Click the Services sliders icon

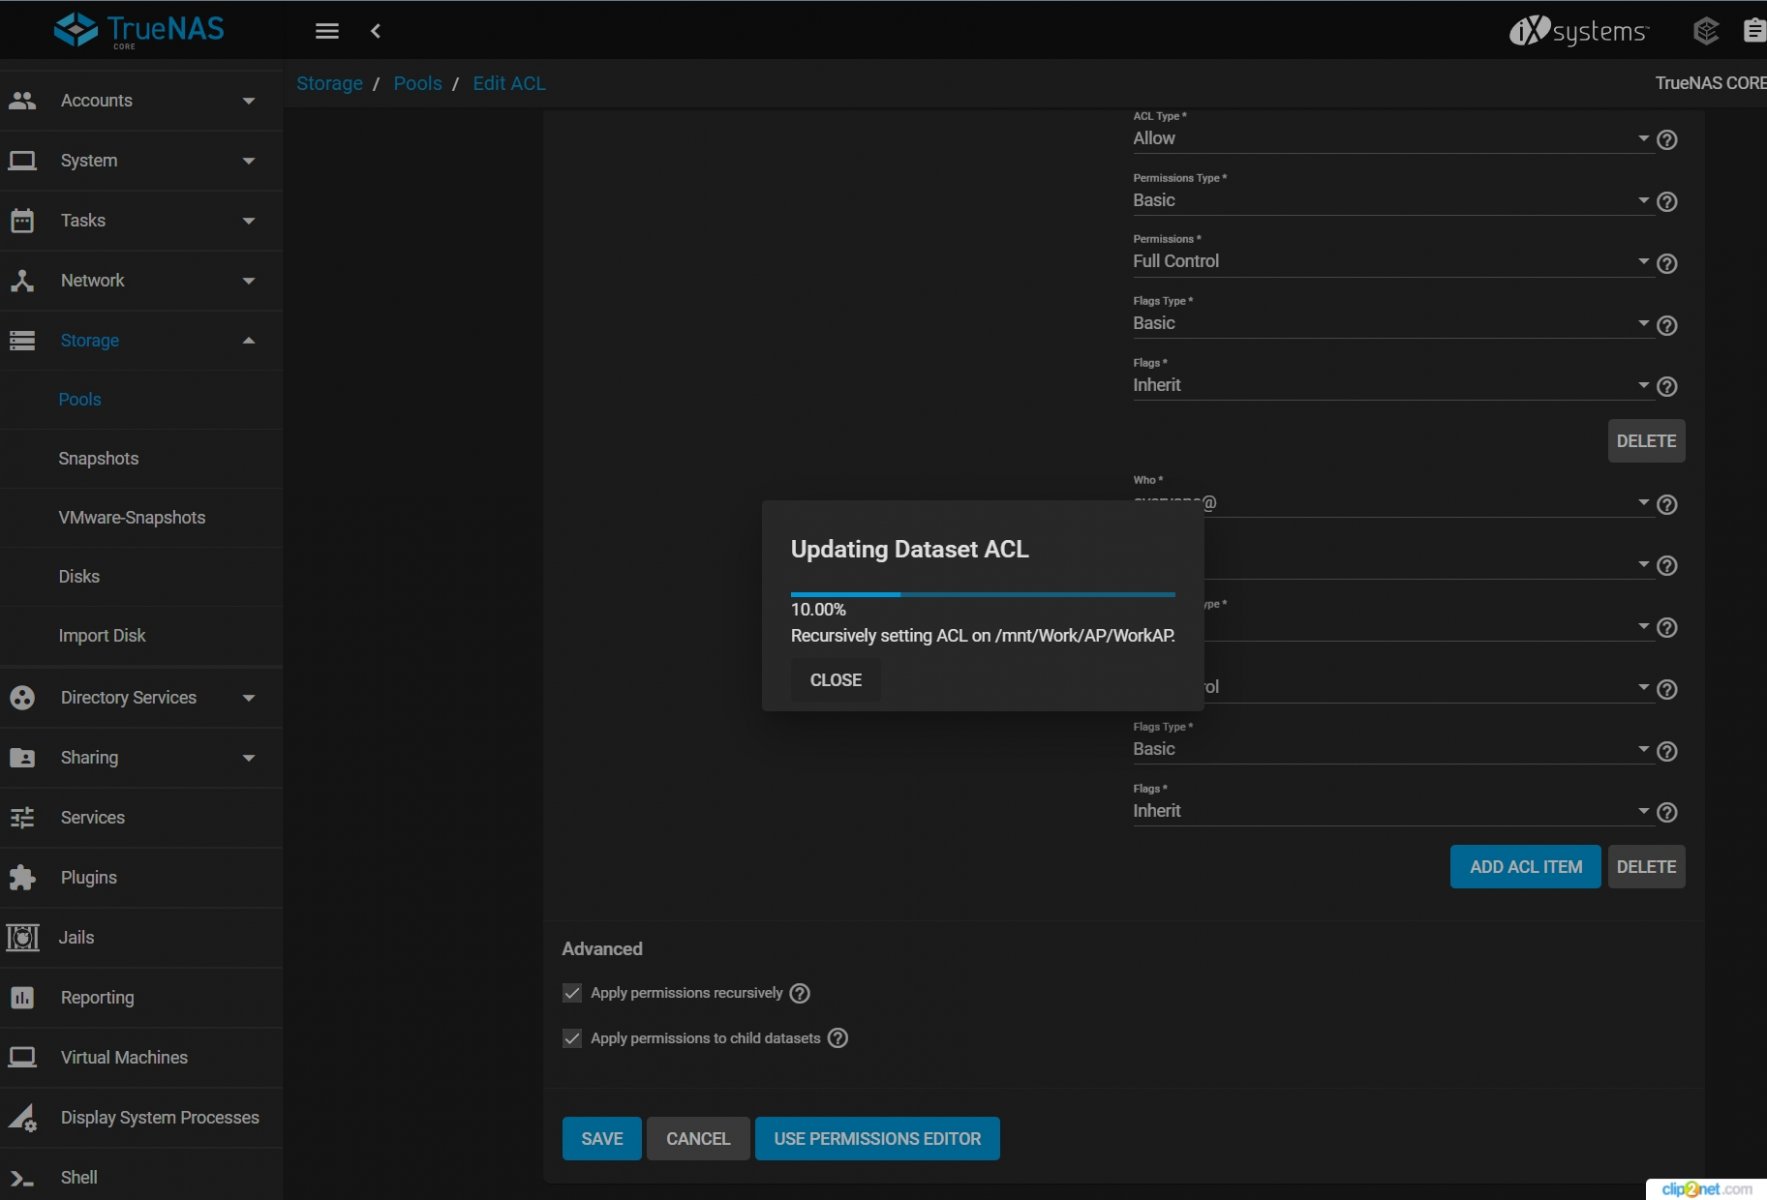point(22,817)
